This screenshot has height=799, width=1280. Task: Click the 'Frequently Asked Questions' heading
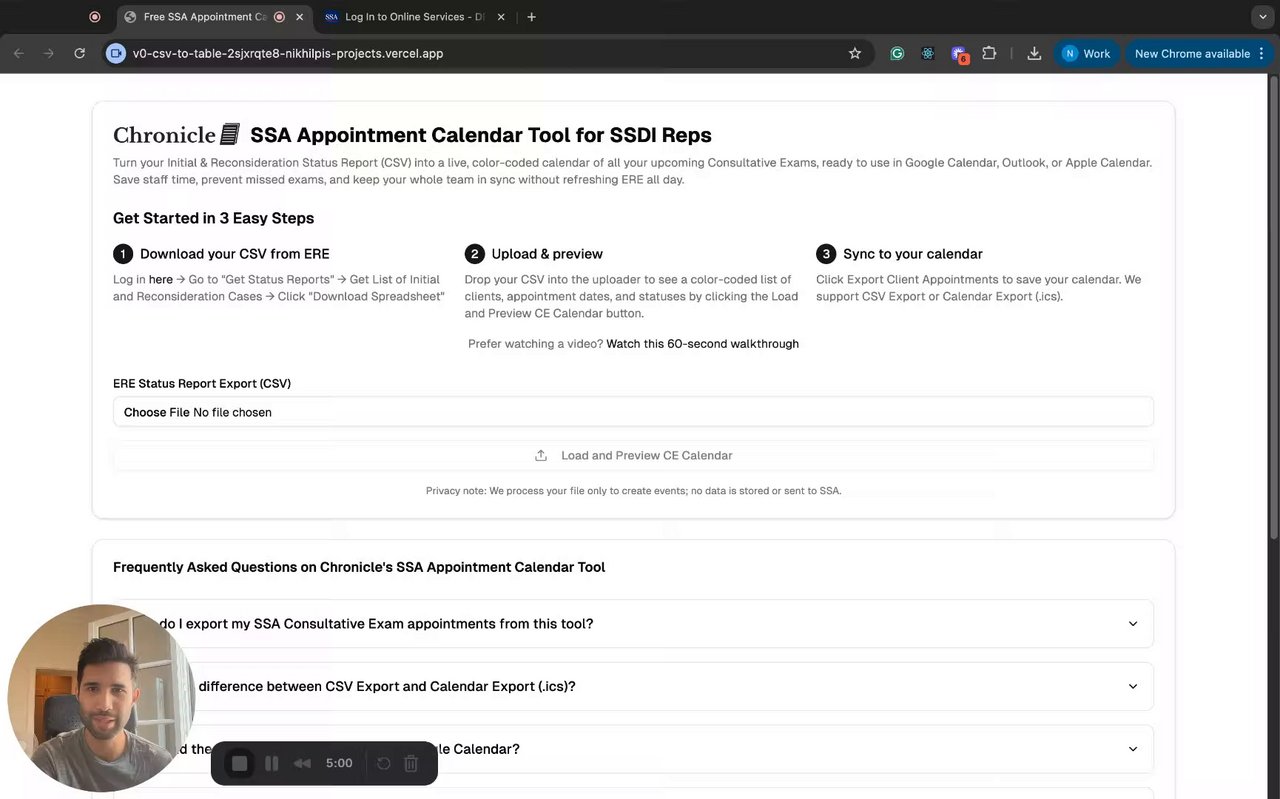359,567
